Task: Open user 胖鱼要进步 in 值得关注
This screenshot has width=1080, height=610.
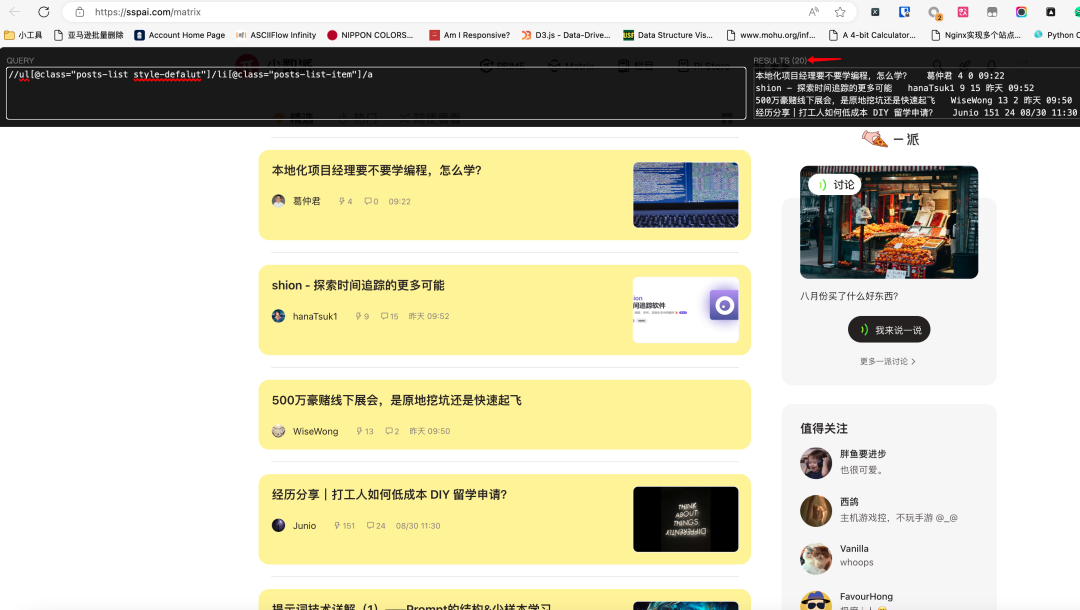Action: click(863, 454)
